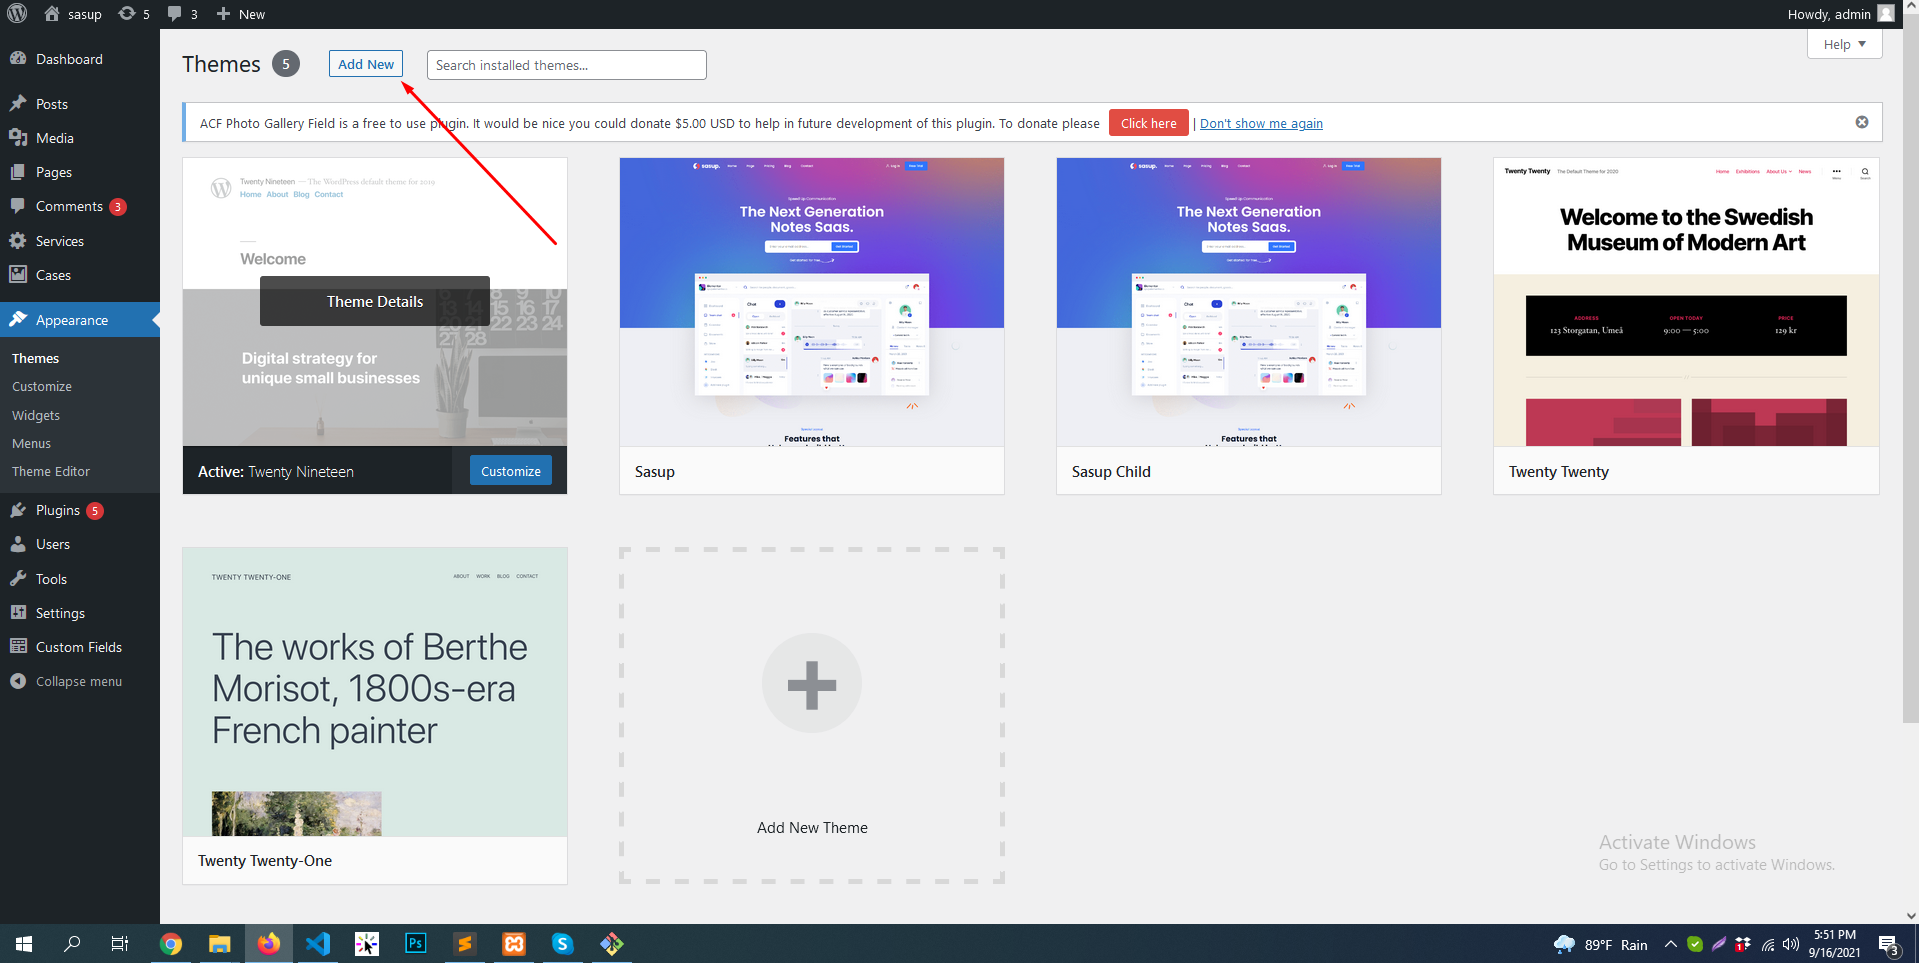Click the Custom Fields icon

click(18, 646)
